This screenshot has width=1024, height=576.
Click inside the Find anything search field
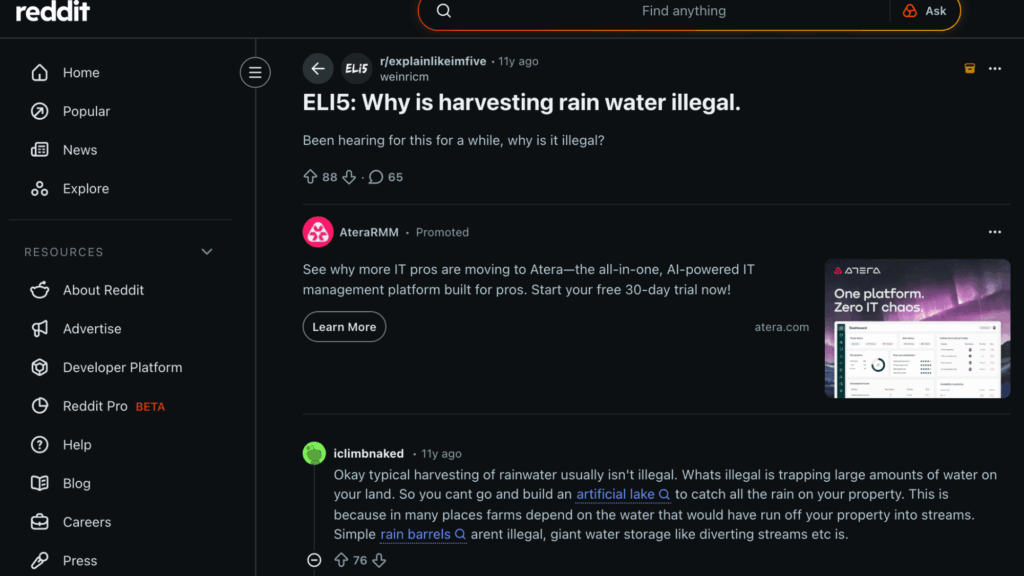(683, 11)
